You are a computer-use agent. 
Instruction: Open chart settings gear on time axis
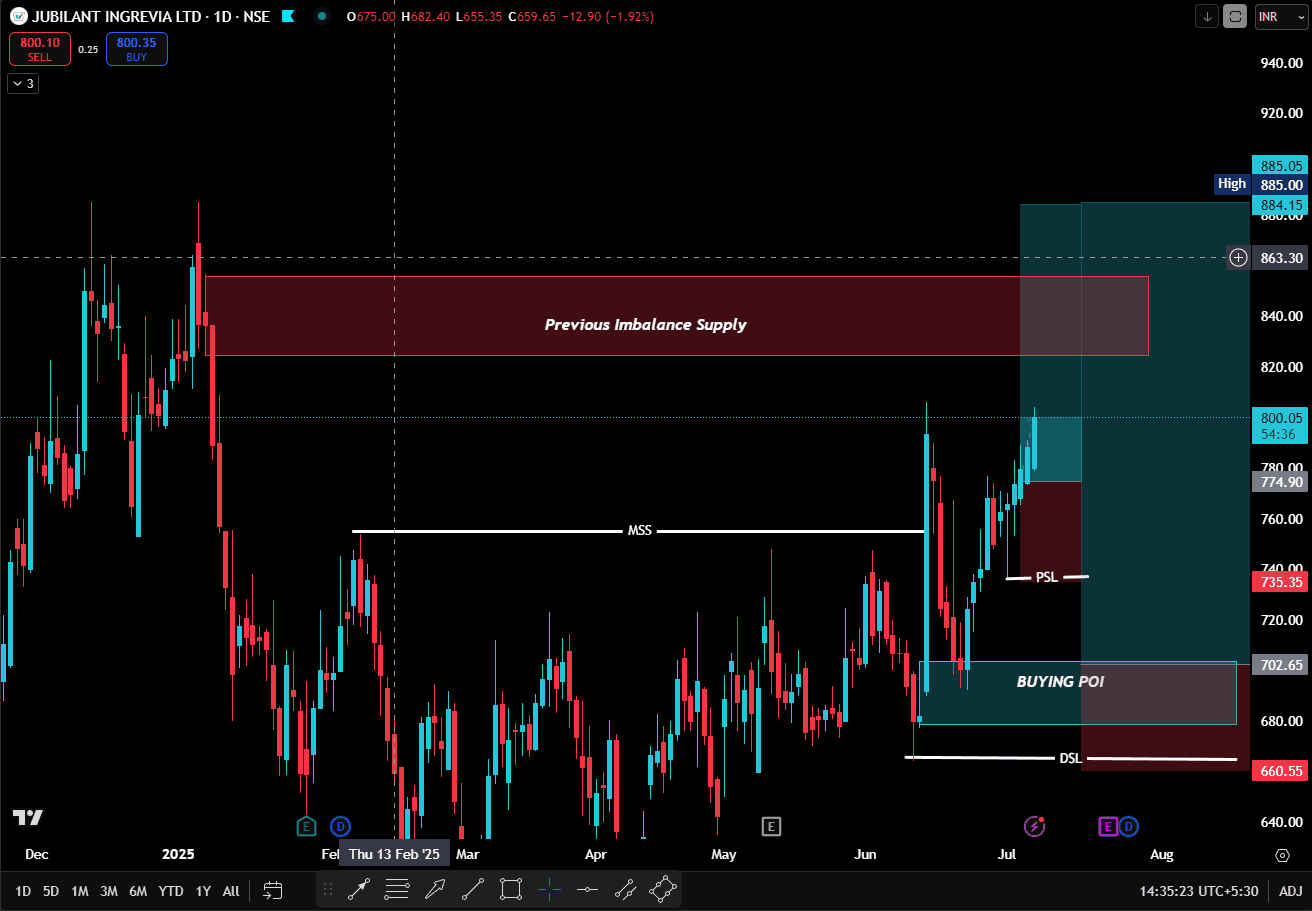click(x=1282, y=855)
